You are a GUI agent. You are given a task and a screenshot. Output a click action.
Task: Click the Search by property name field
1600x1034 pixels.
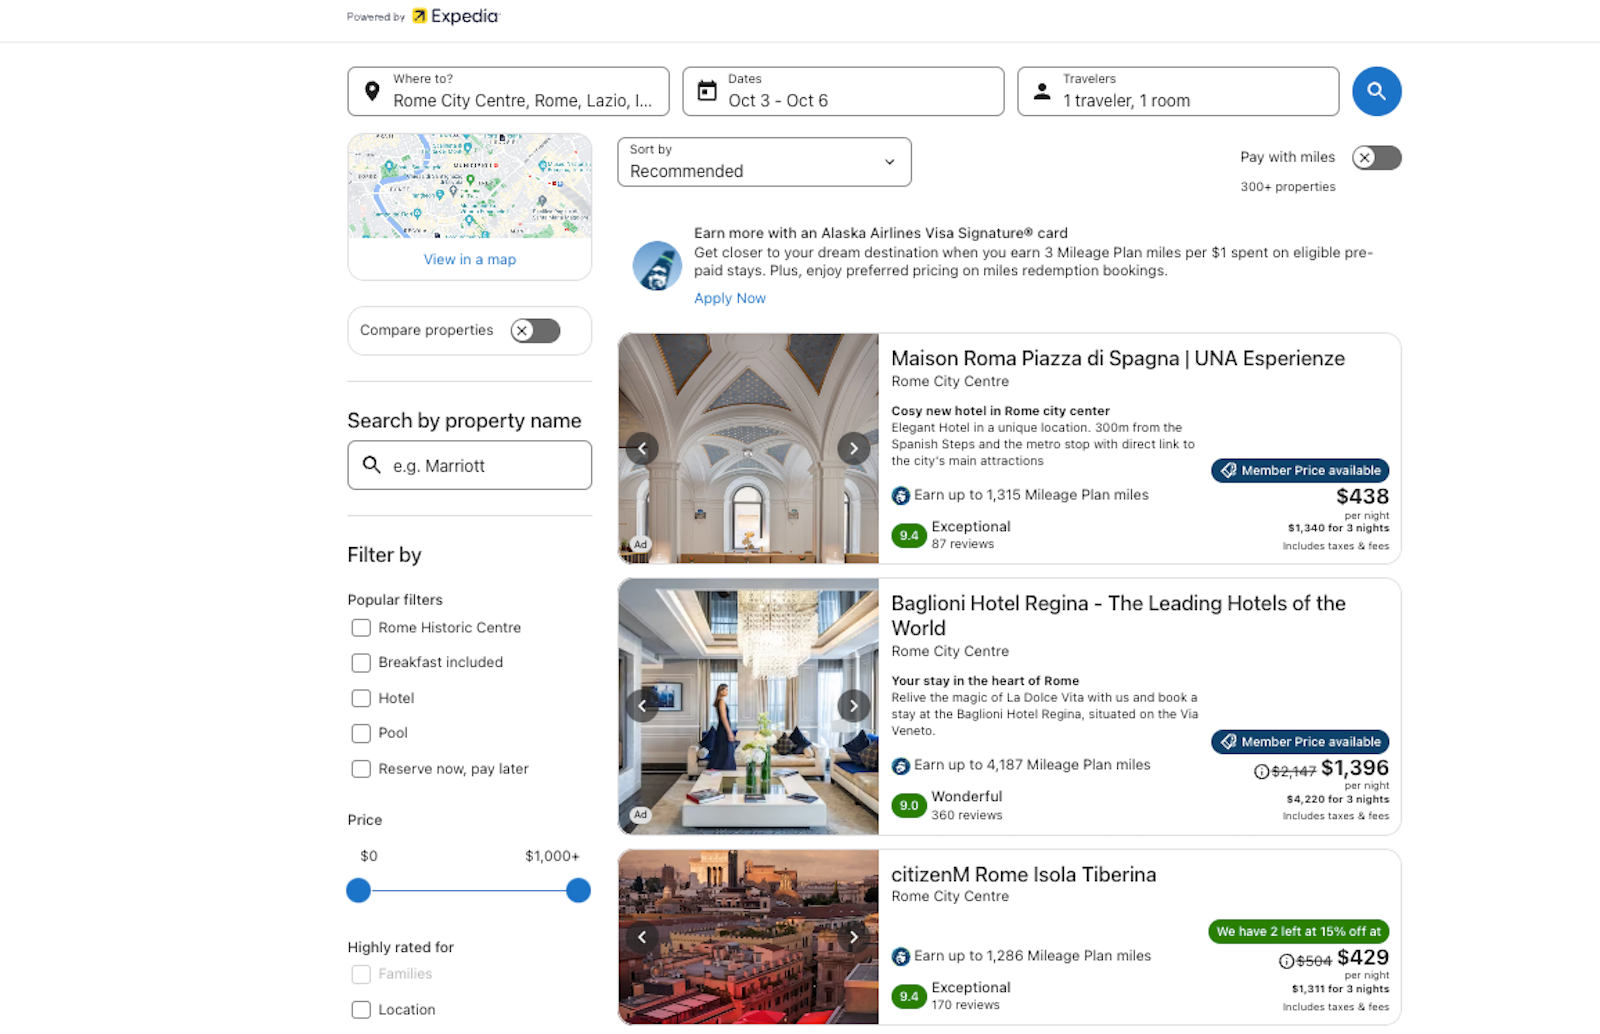pos(470,465)
